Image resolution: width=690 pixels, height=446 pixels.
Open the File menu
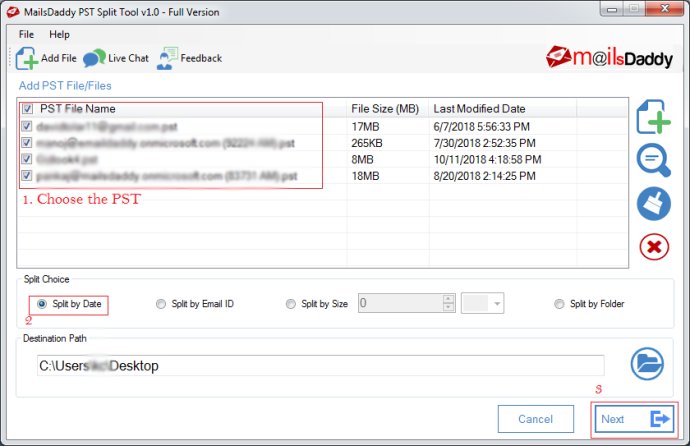[x=26, y=34]
